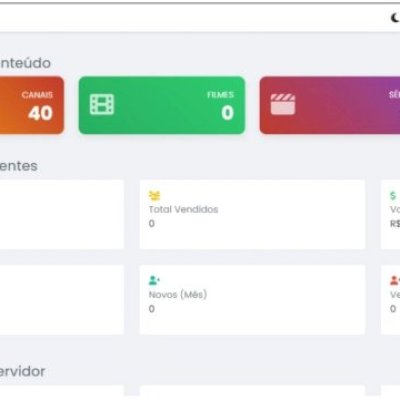Click the "Total Vendidos" label

[x=183, y=210]
